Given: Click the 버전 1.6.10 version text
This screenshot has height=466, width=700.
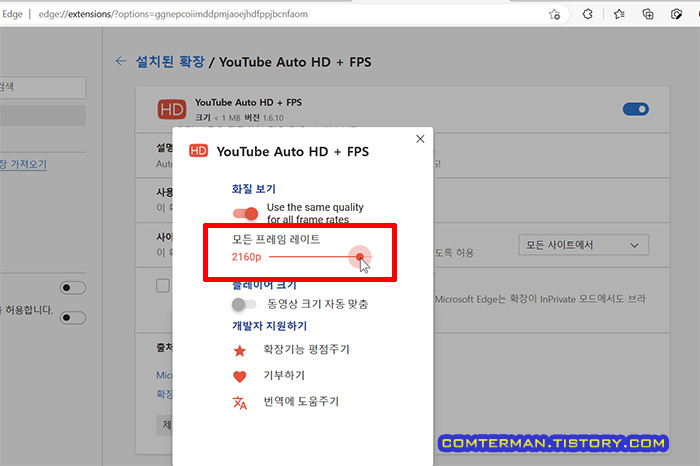Looking at the screenshot, I should coord(264,118).
